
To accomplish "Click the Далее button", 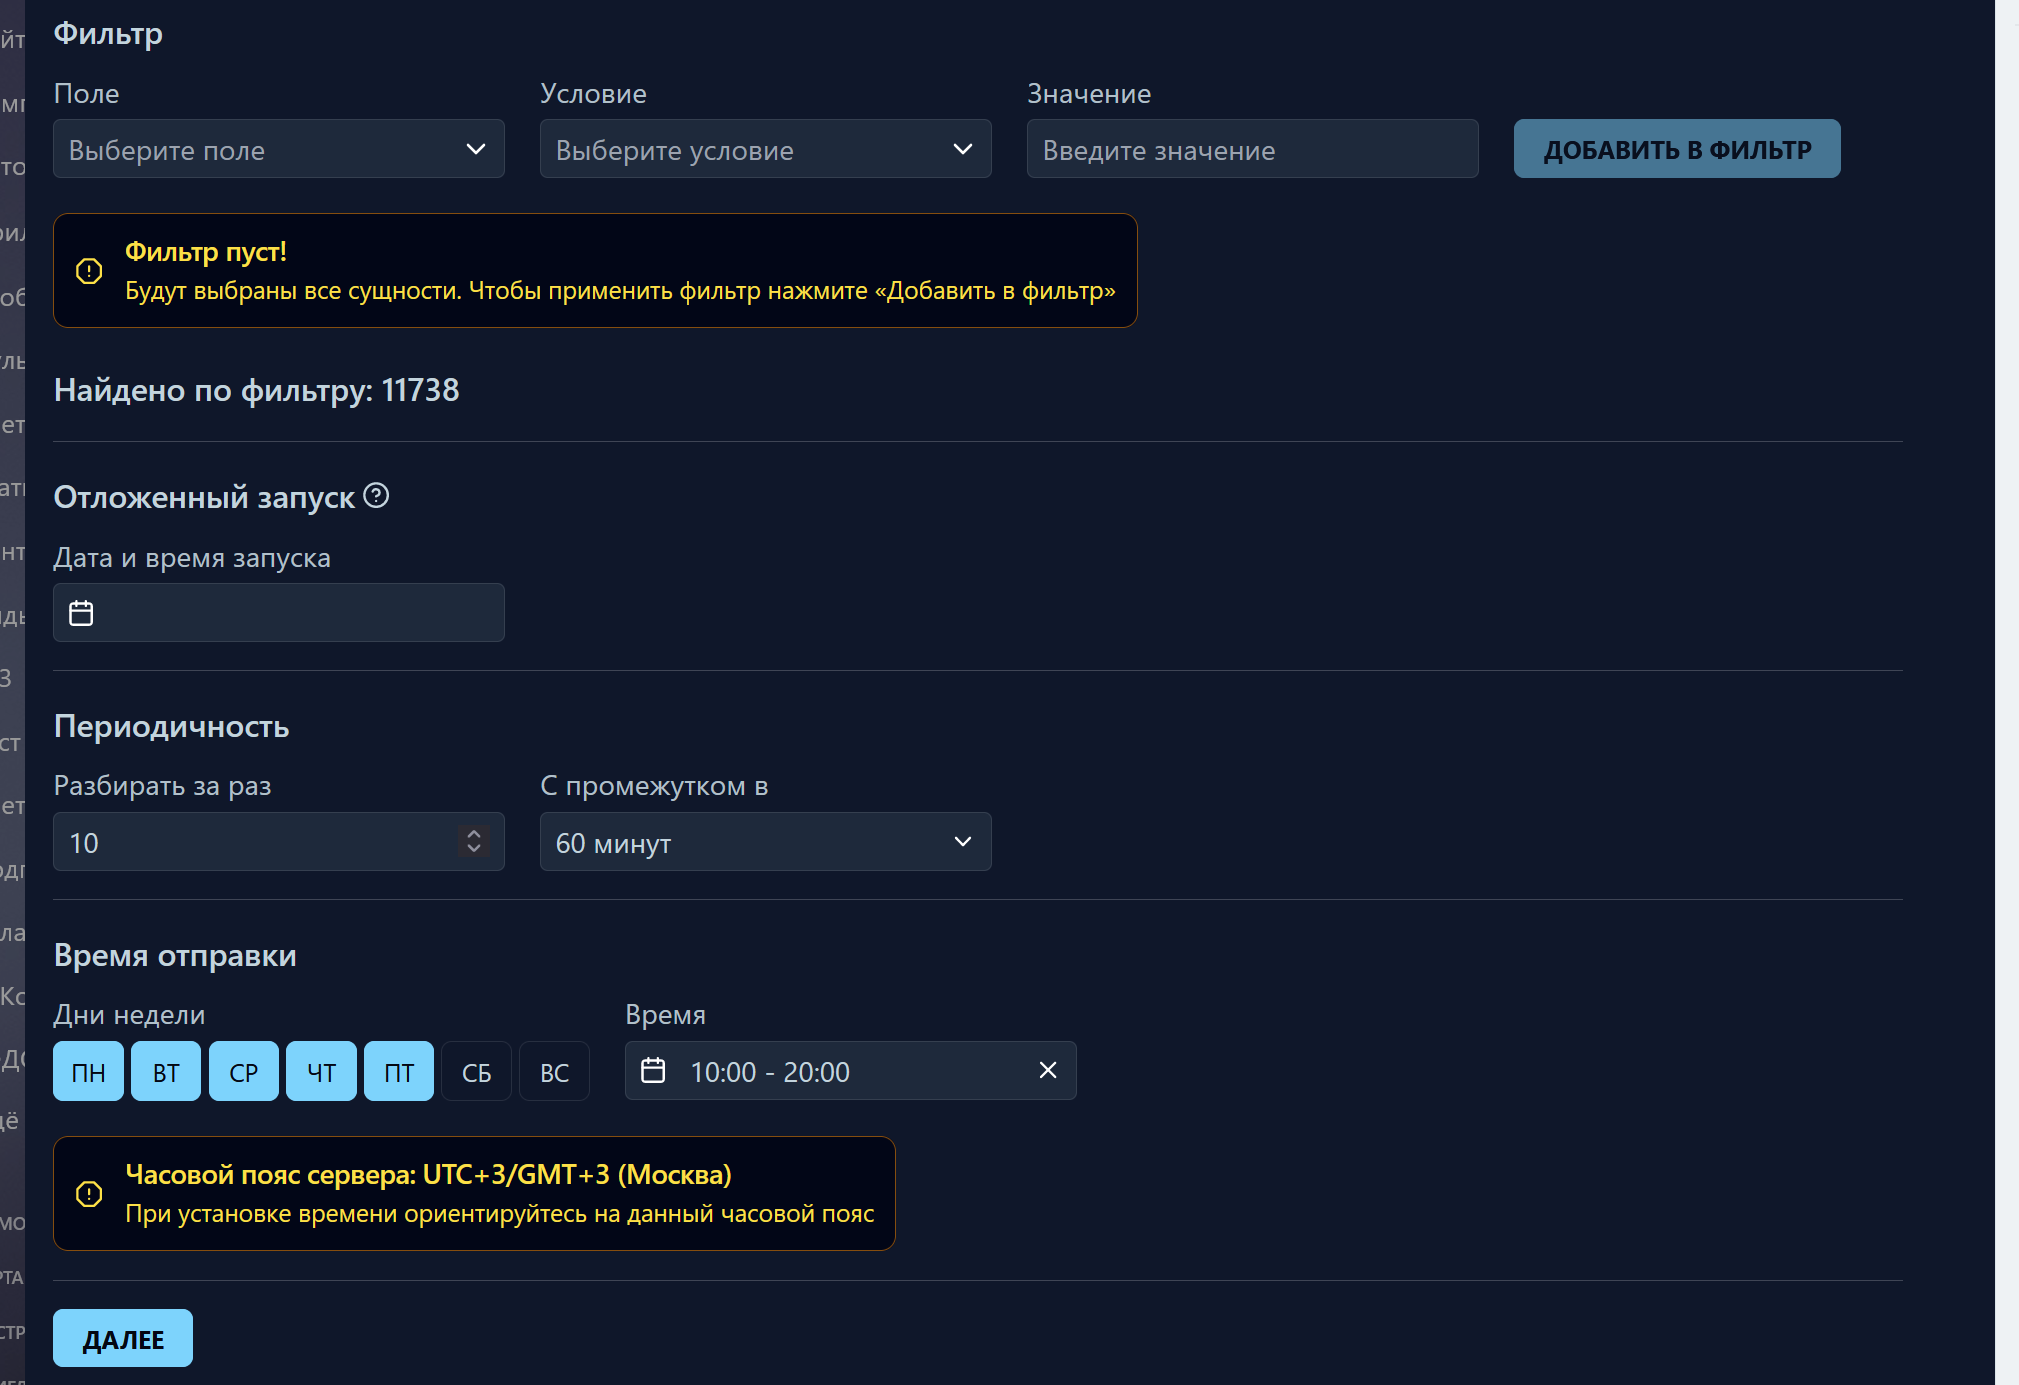I will [123, 1338].
